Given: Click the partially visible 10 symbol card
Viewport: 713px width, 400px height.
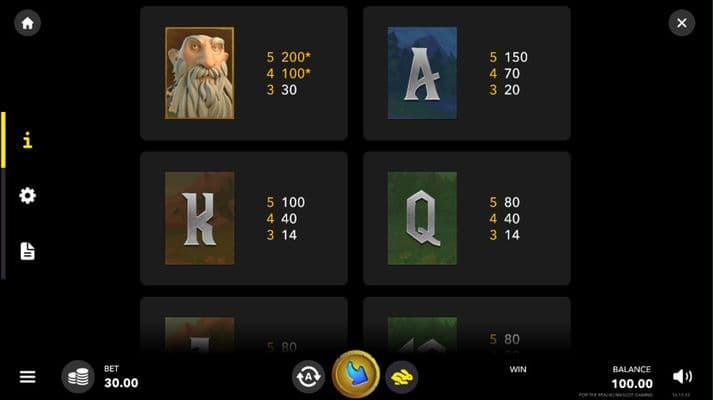Looking at the screenshot, I should coord(422,335).
